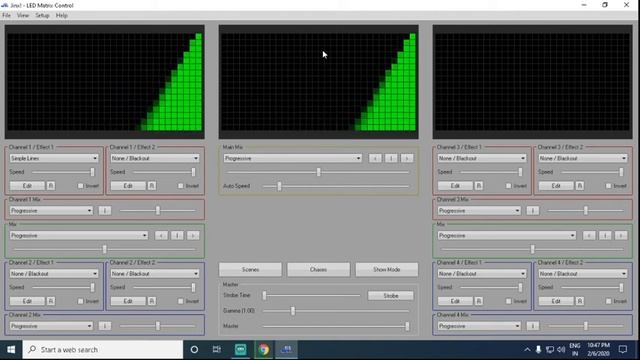Toggle Invert for Channel 3 Effect 1

pyautogui.click(x=508, y=186)
